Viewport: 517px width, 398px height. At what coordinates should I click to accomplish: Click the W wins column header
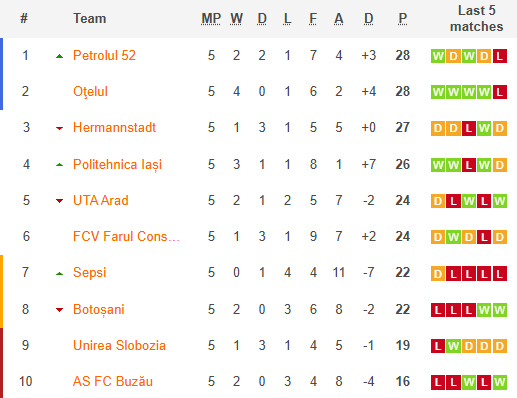pos(236,19)
